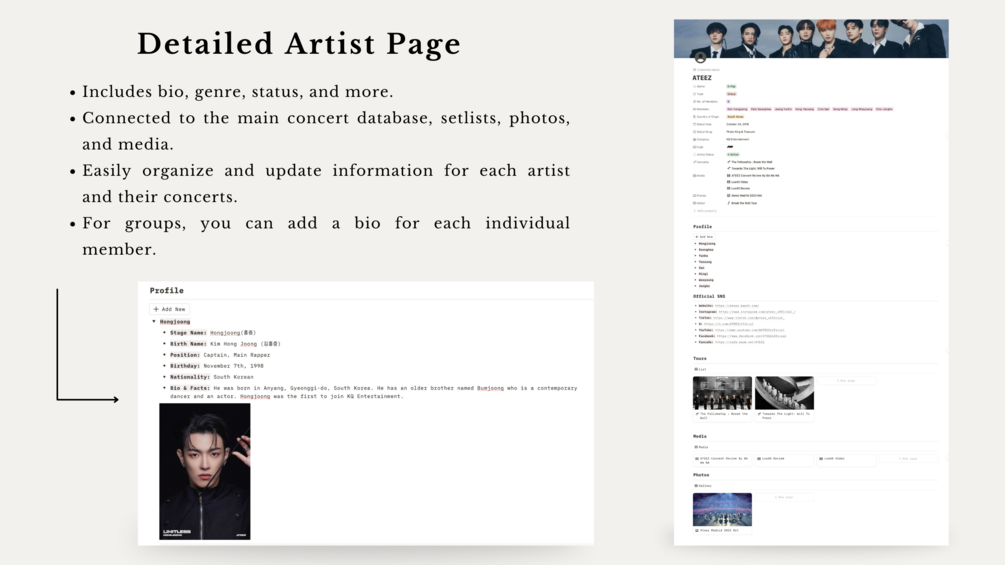Click New page button in Media row
The height and width of the screenshot is (565, 1005).
point(908,459)
